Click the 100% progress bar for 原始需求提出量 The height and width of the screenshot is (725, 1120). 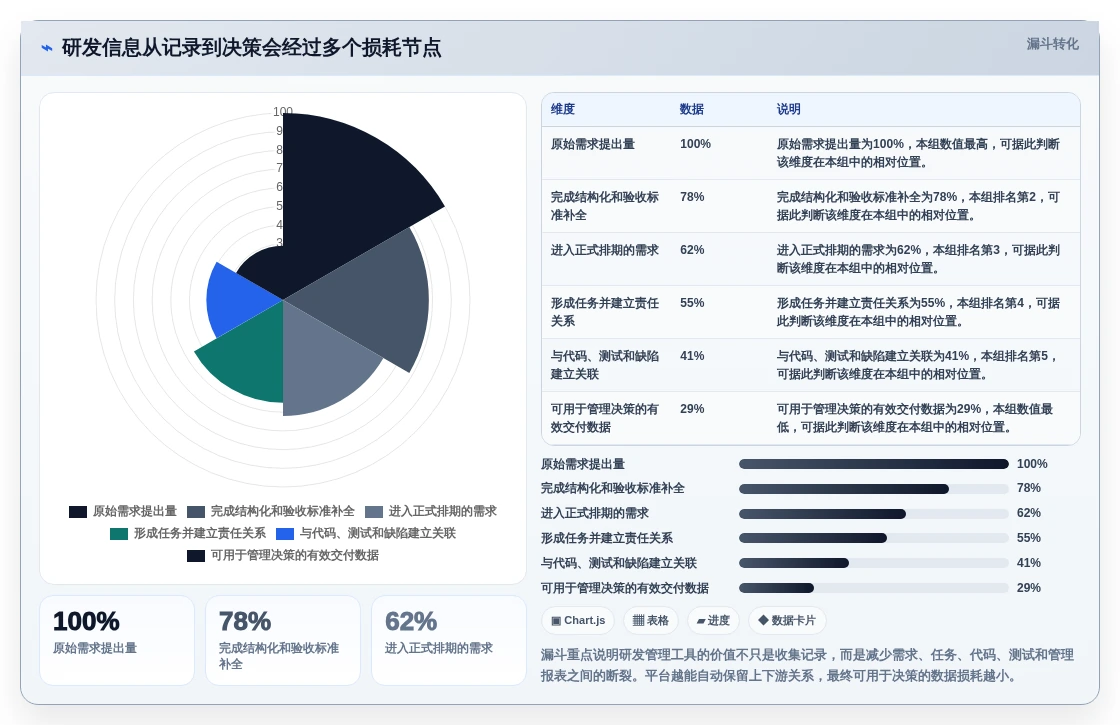(874, 464)
